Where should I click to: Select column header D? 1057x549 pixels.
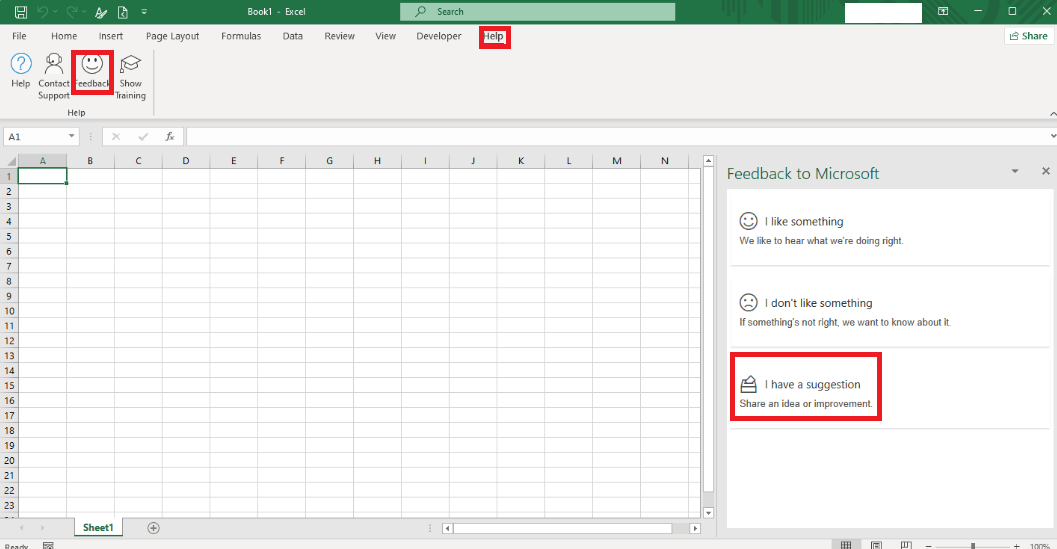click(x=185, y=161)
